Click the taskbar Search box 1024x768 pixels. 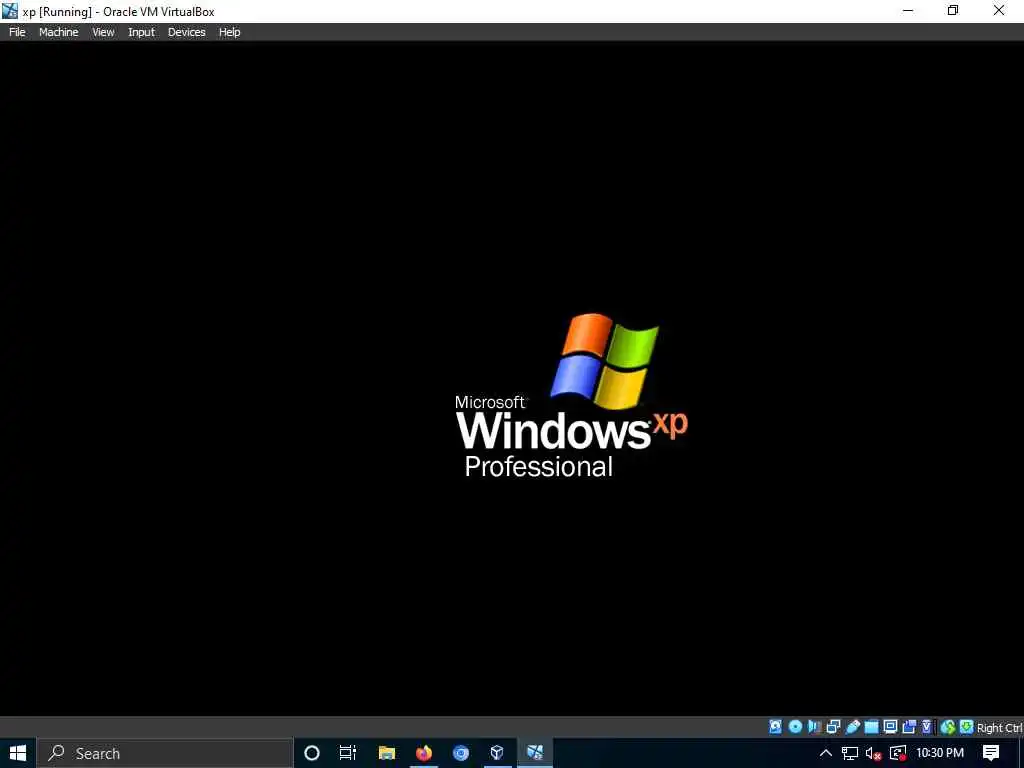click(165, 753)
